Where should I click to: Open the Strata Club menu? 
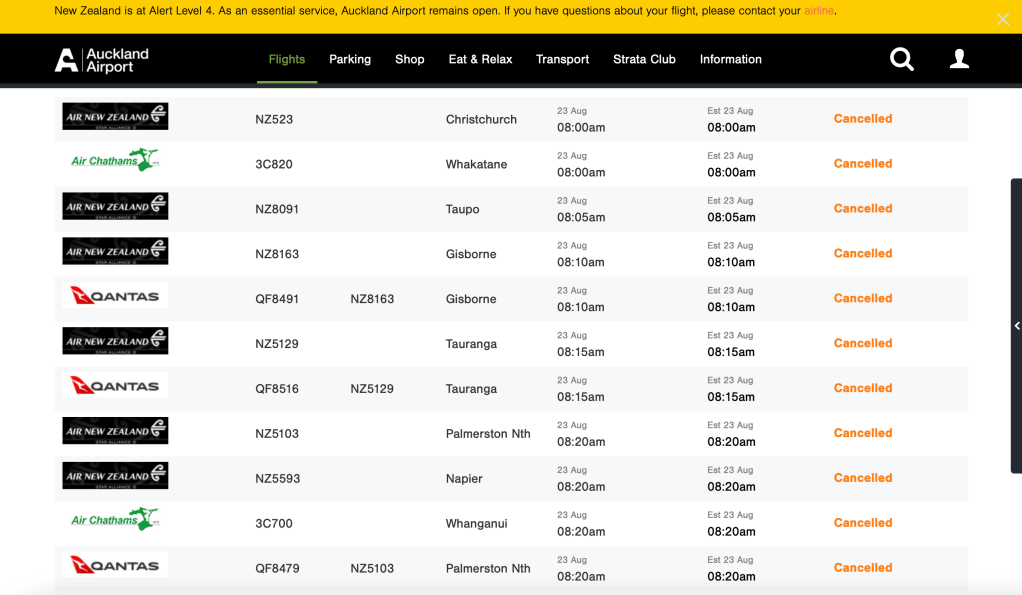click(644, 60)
